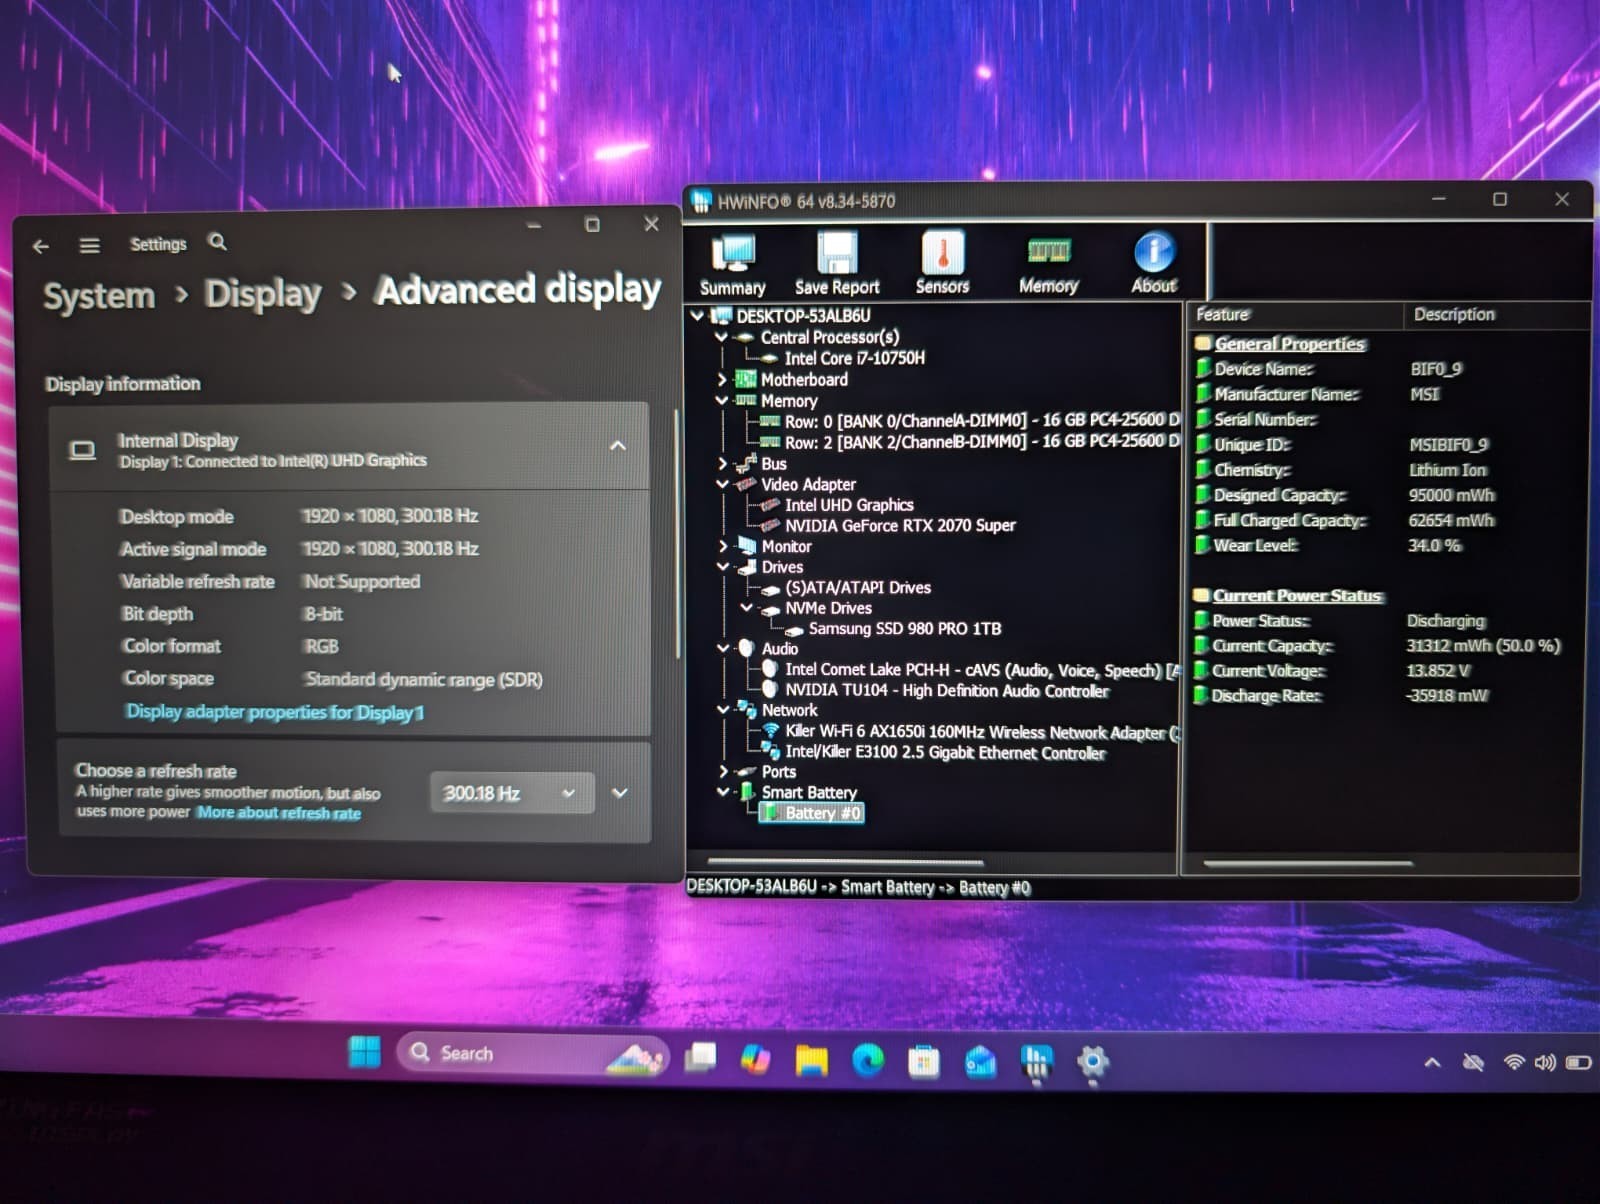The height and width of the screenshot is (1204, 1600).
Task: Click the details pane horizontal scrollbar
Action: (x=1307, y=862)
